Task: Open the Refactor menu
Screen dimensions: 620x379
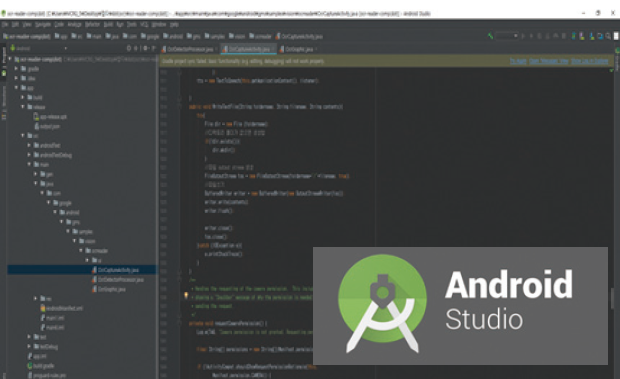Action: point(93,25)
